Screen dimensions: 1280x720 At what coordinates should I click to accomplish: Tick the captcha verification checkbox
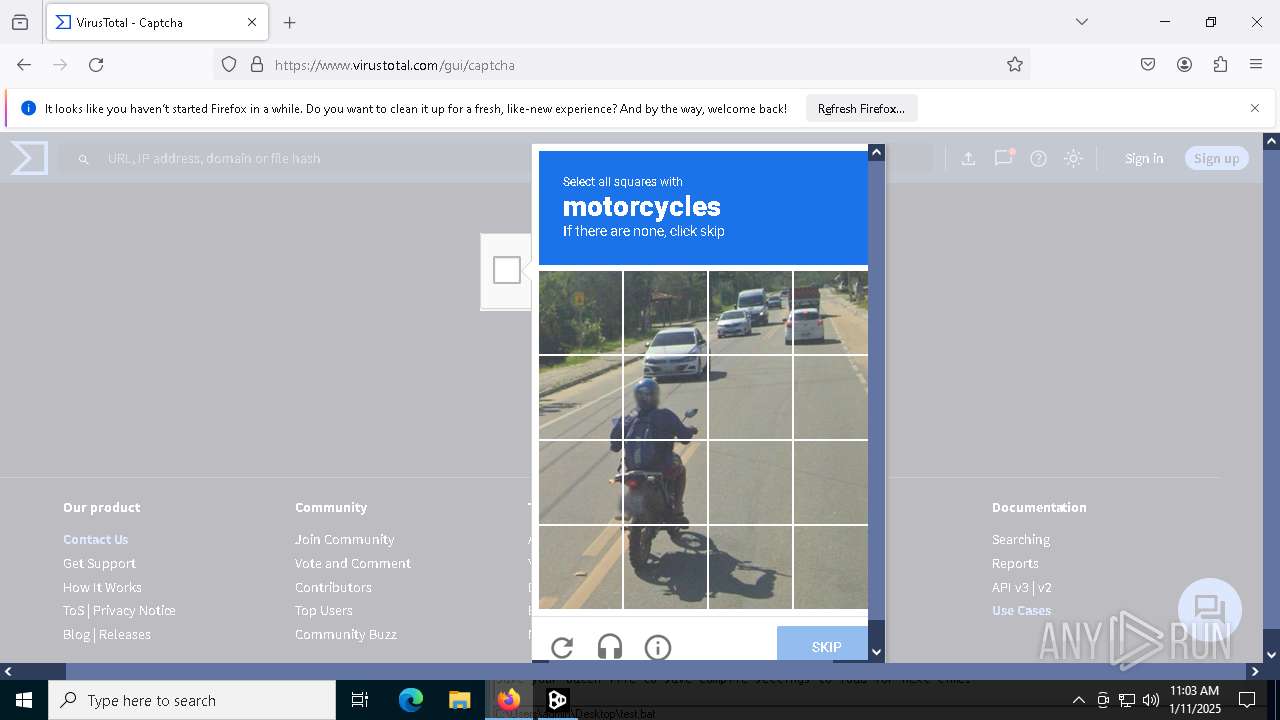click(507, 270)
